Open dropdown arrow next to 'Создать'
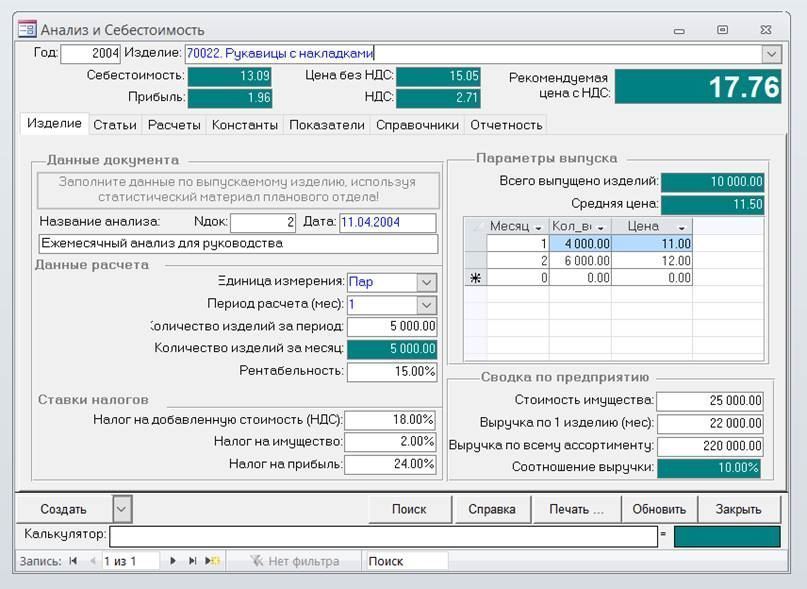 click(x=121, y=509)
